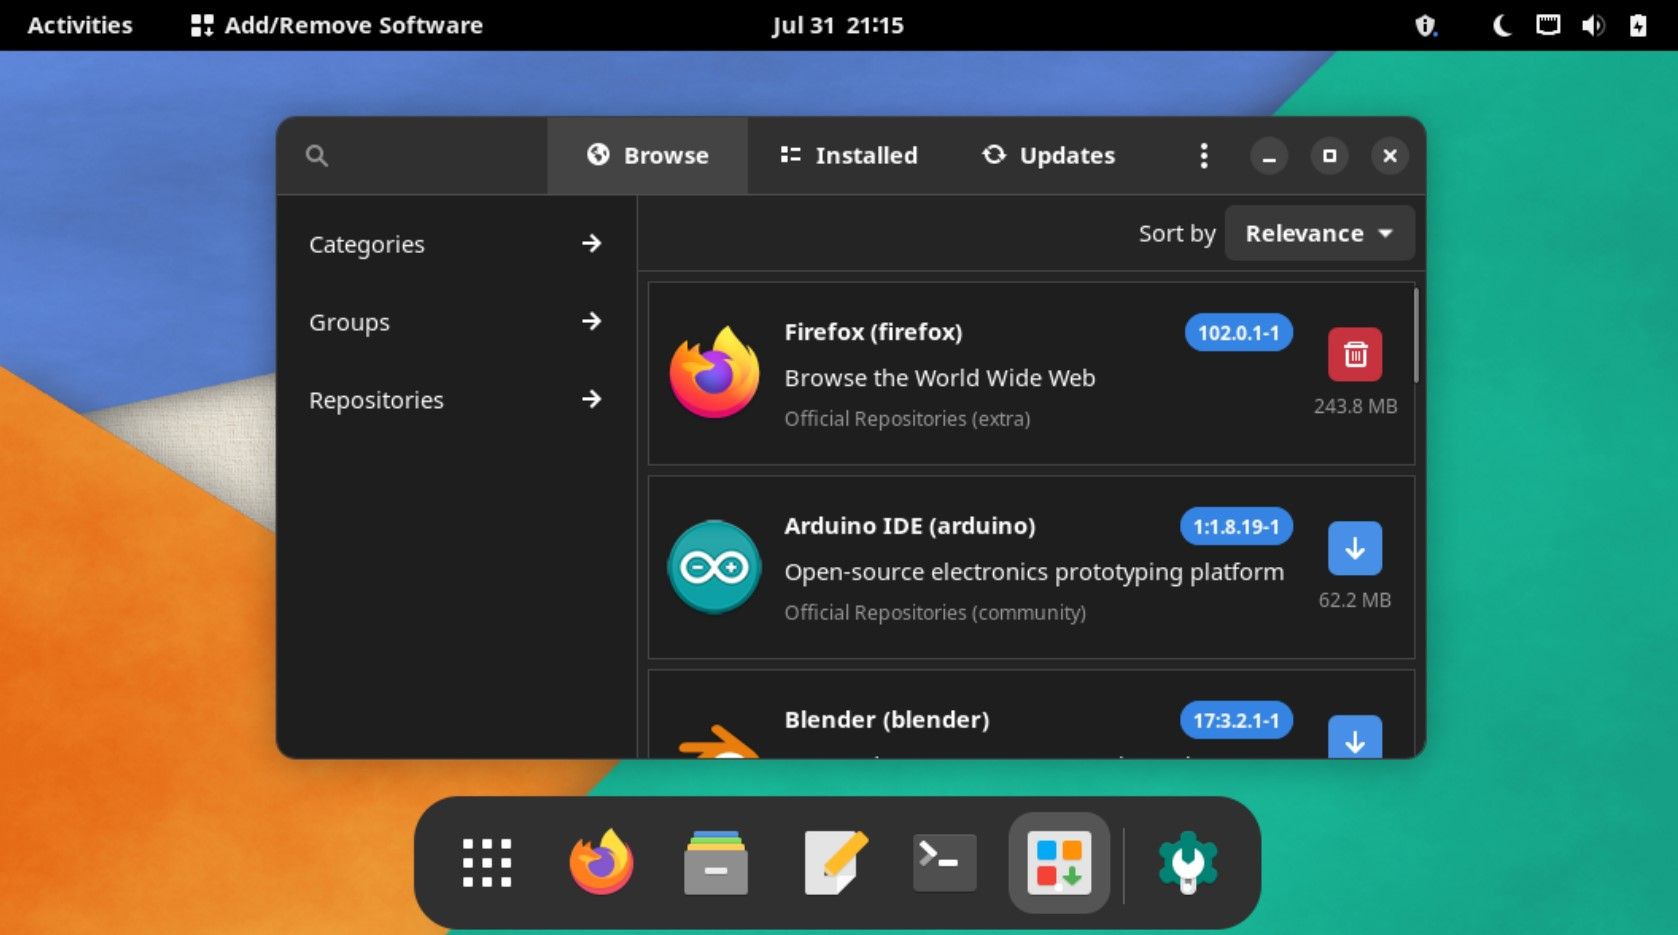Select the Firefox app icon in list
Screen dimensions: 1678x935
pyautogui.click(x=714, y=373)
